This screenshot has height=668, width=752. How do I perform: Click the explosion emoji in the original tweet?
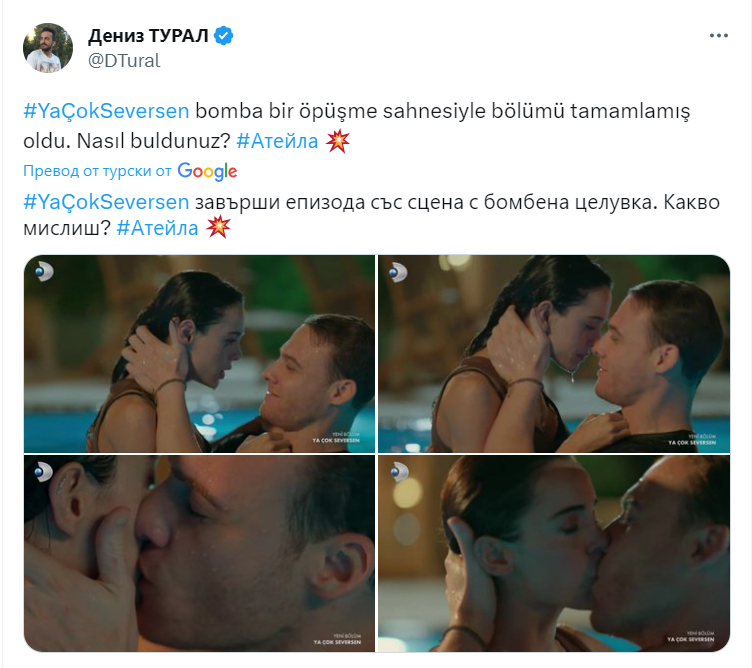(338, 141)
